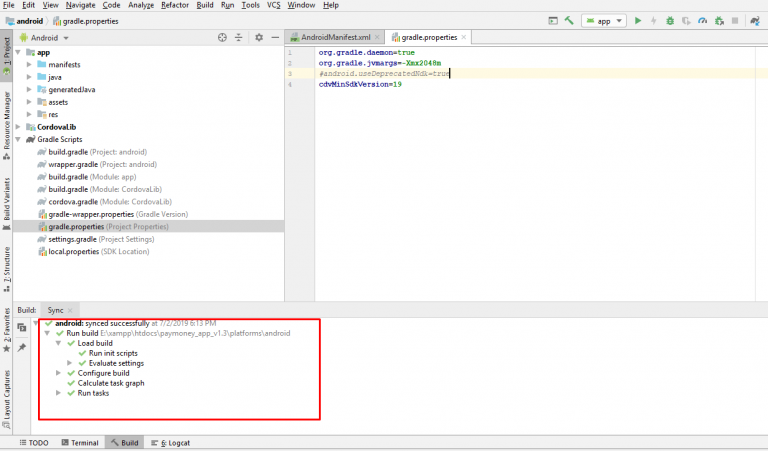The width and height of the screenshot is (768, 451).
Task: Hide the Project panel with minimize icon
Action: (275, 37)
